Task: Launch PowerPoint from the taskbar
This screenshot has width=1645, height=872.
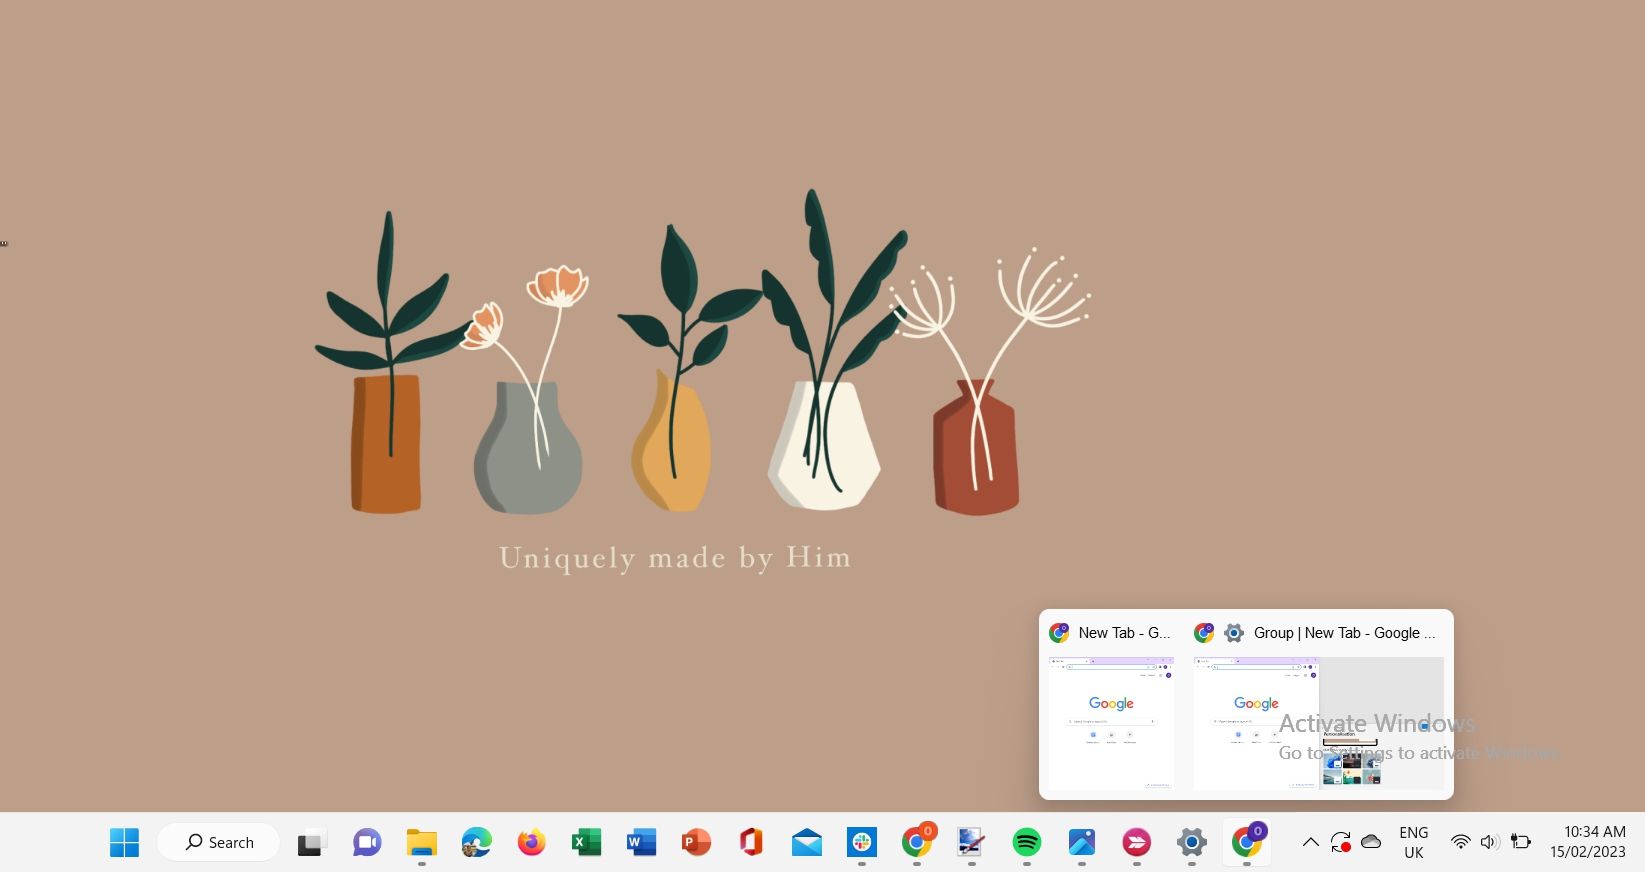Action: (696, 843)
